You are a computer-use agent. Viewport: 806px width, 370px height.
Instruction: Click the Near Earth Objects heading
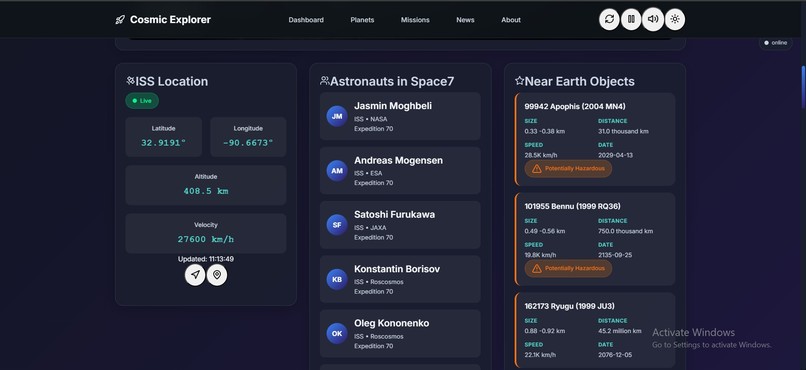(x=579, y=81)
